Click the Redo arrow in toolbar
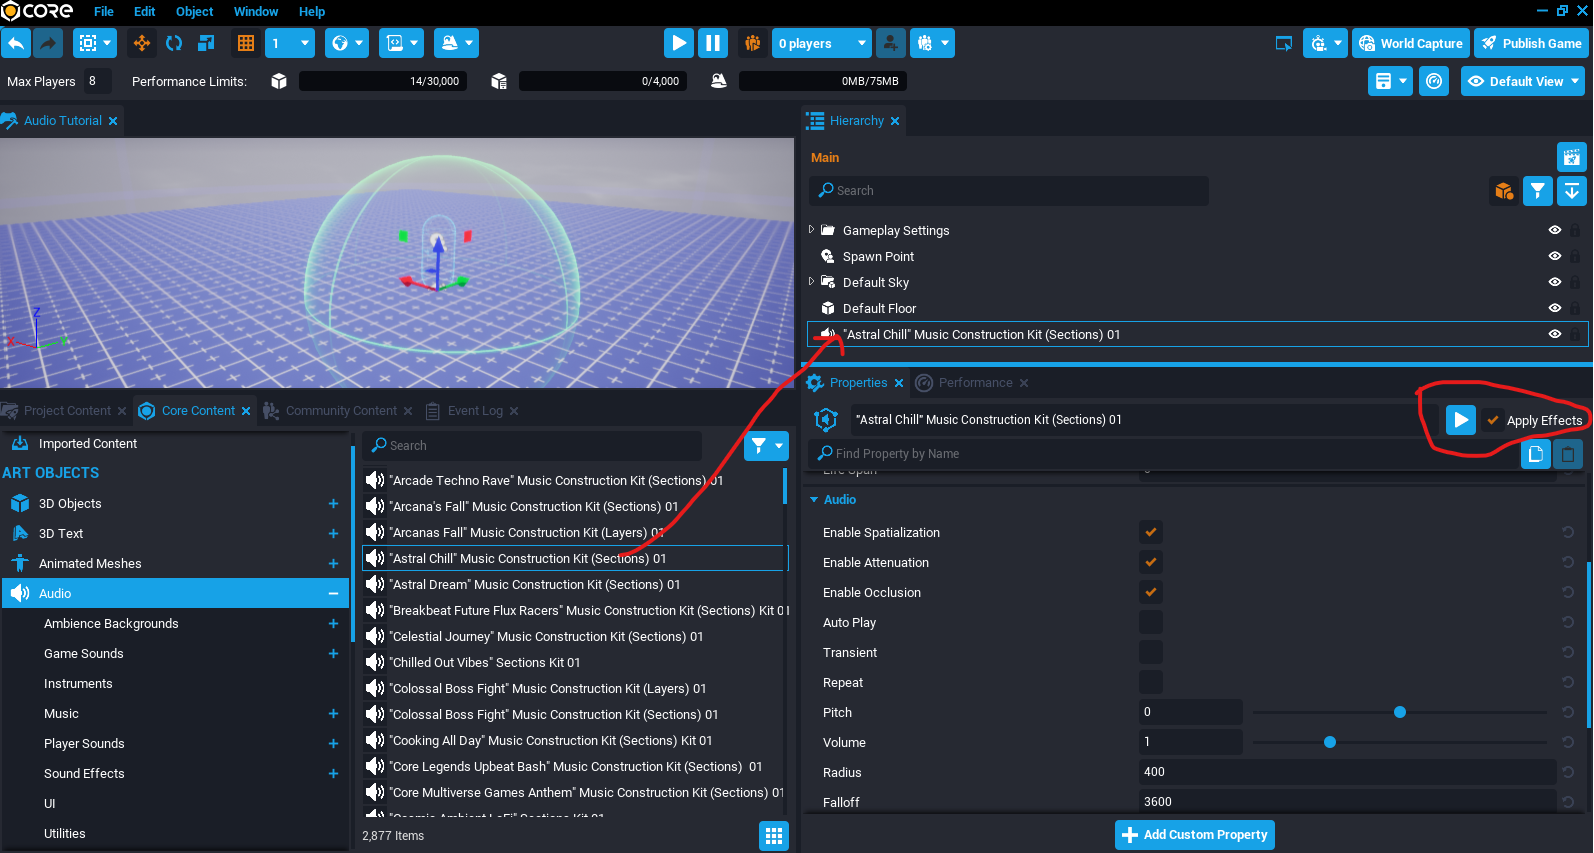This screenshot has height=853, width=1594. point(48,43)
